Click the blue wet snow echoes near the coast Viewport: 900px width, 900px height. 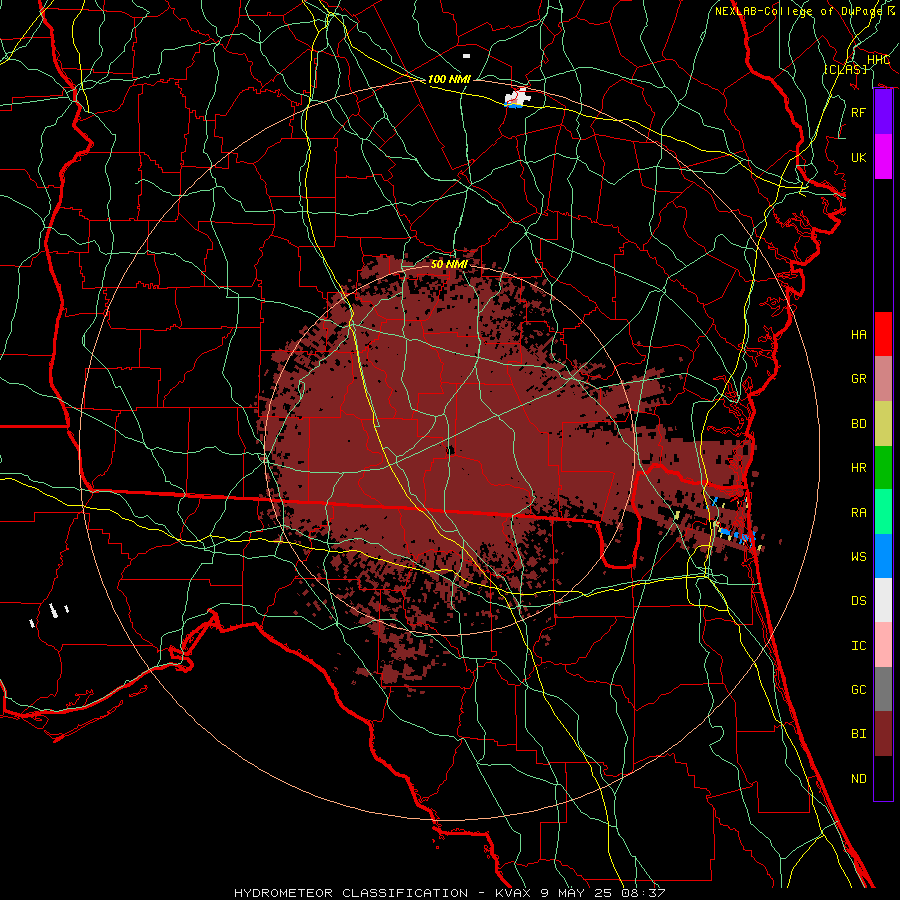pos(736,535)
